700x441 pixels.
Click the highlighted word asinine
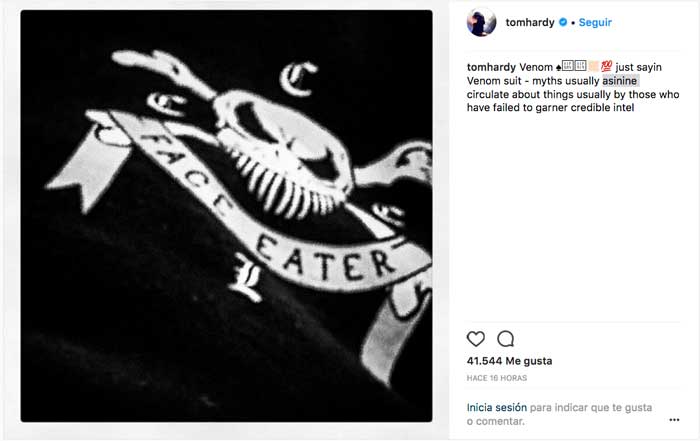620,81
